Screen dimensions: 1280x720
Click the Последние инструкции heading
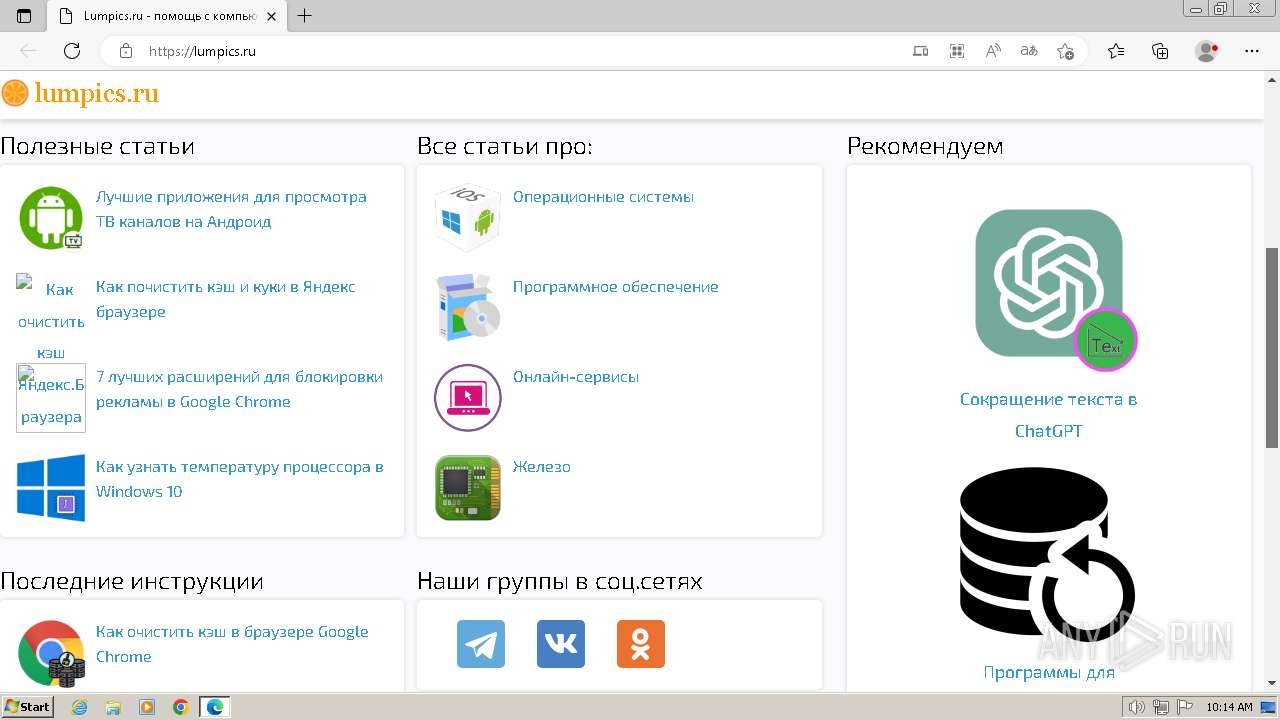coord(132,581)
